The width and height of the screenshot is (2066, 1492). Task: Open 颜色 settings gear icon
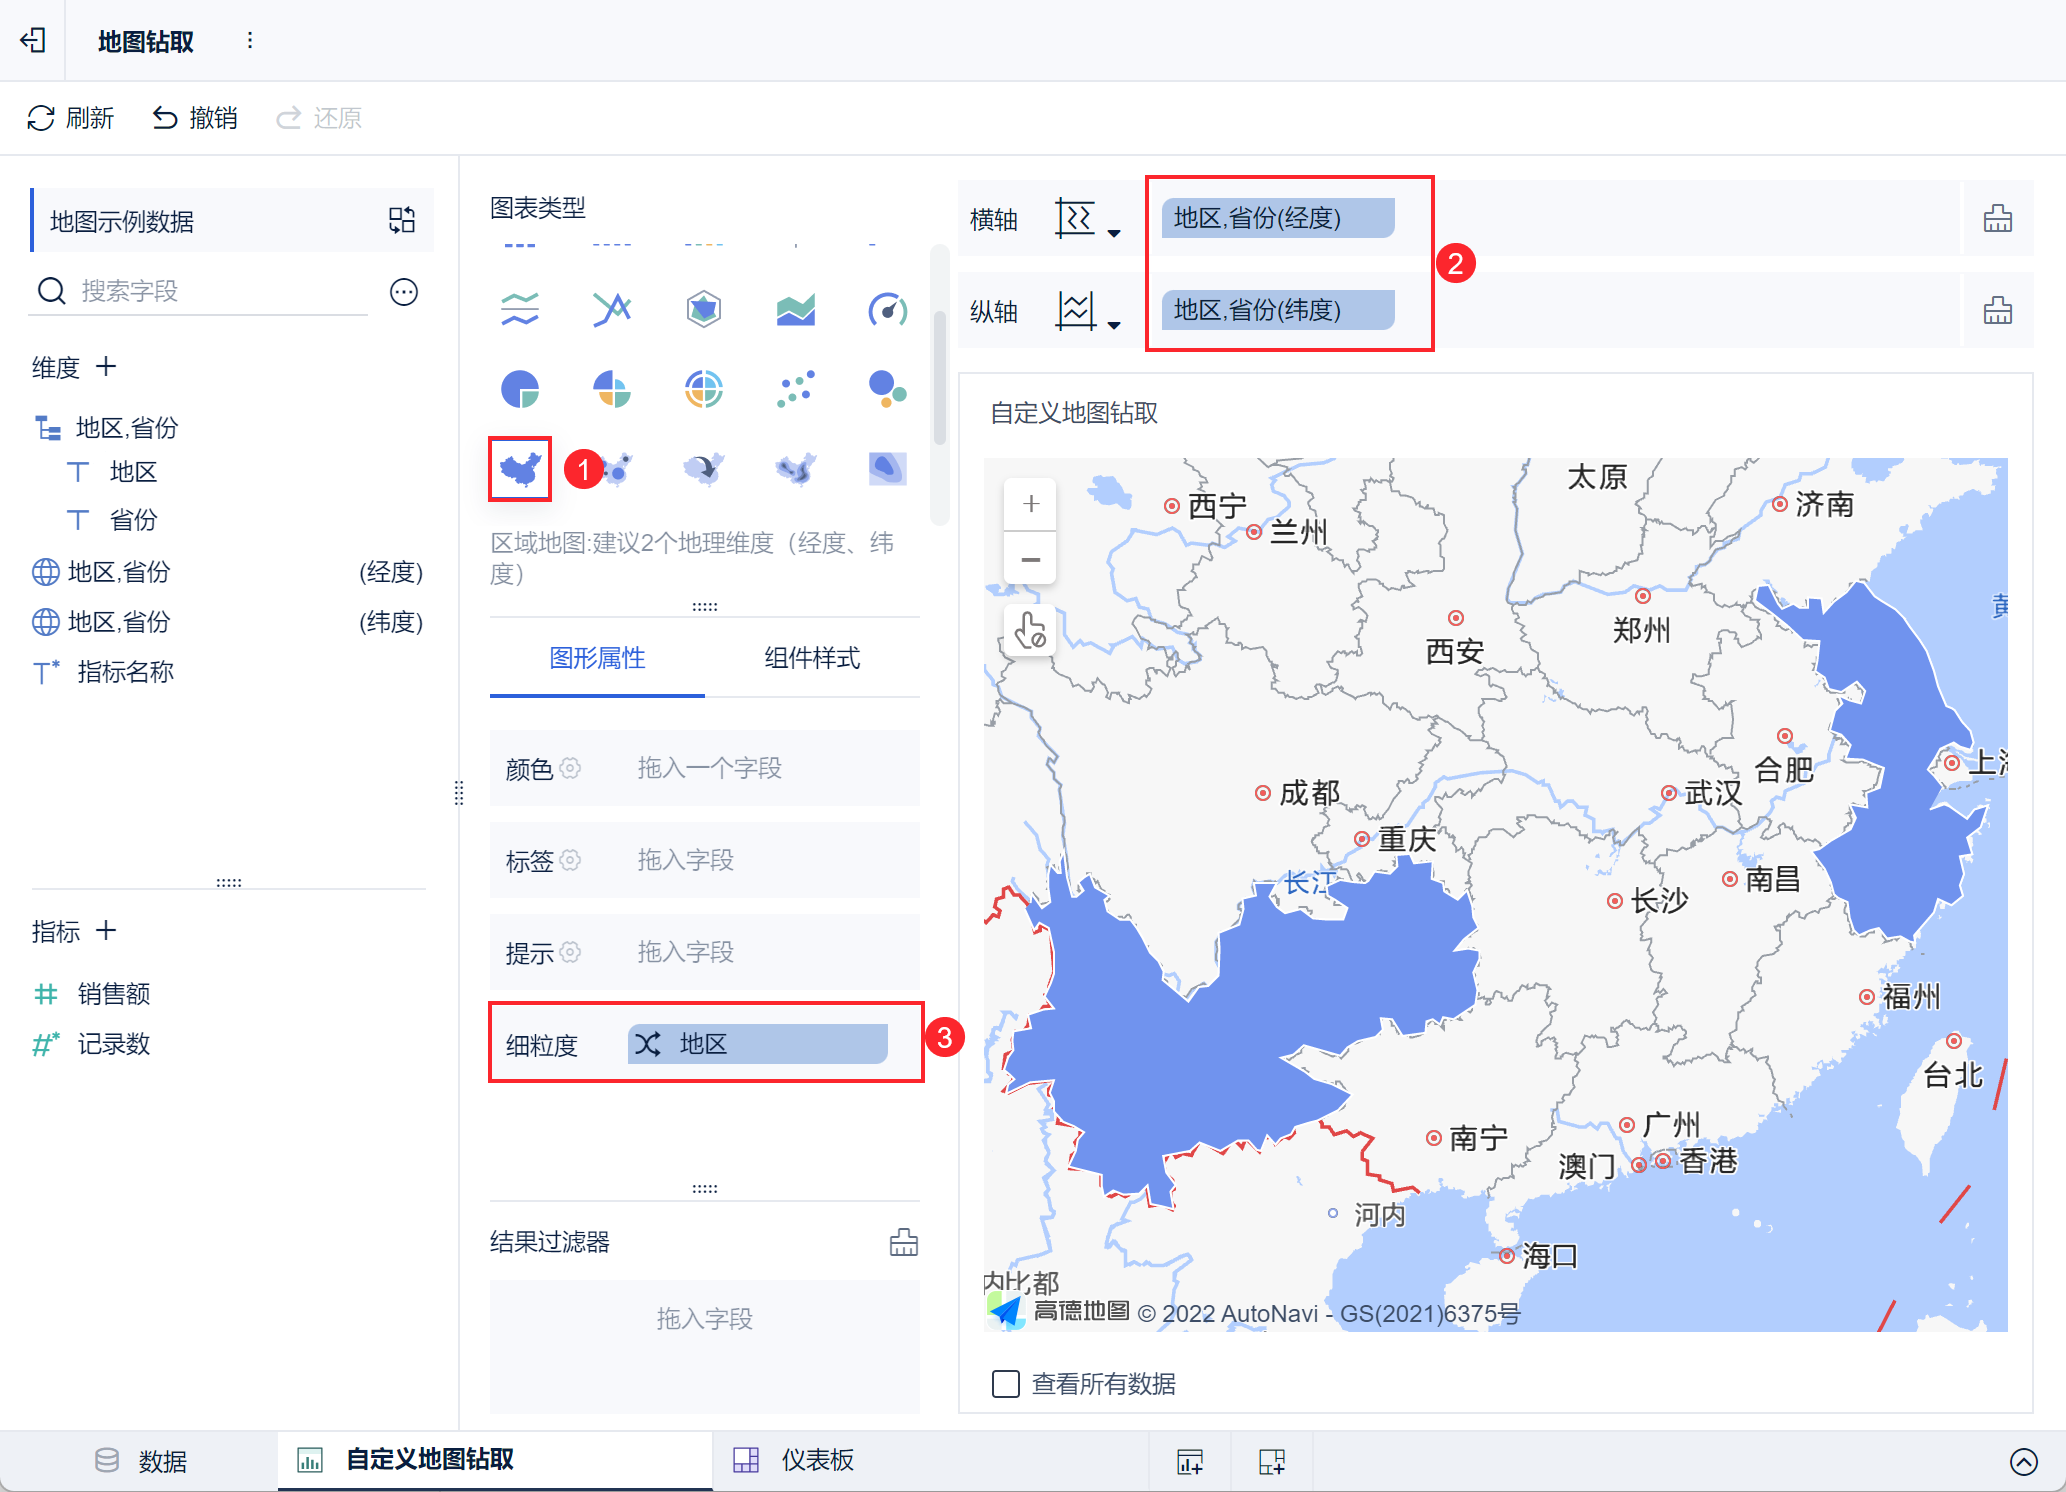570,768
